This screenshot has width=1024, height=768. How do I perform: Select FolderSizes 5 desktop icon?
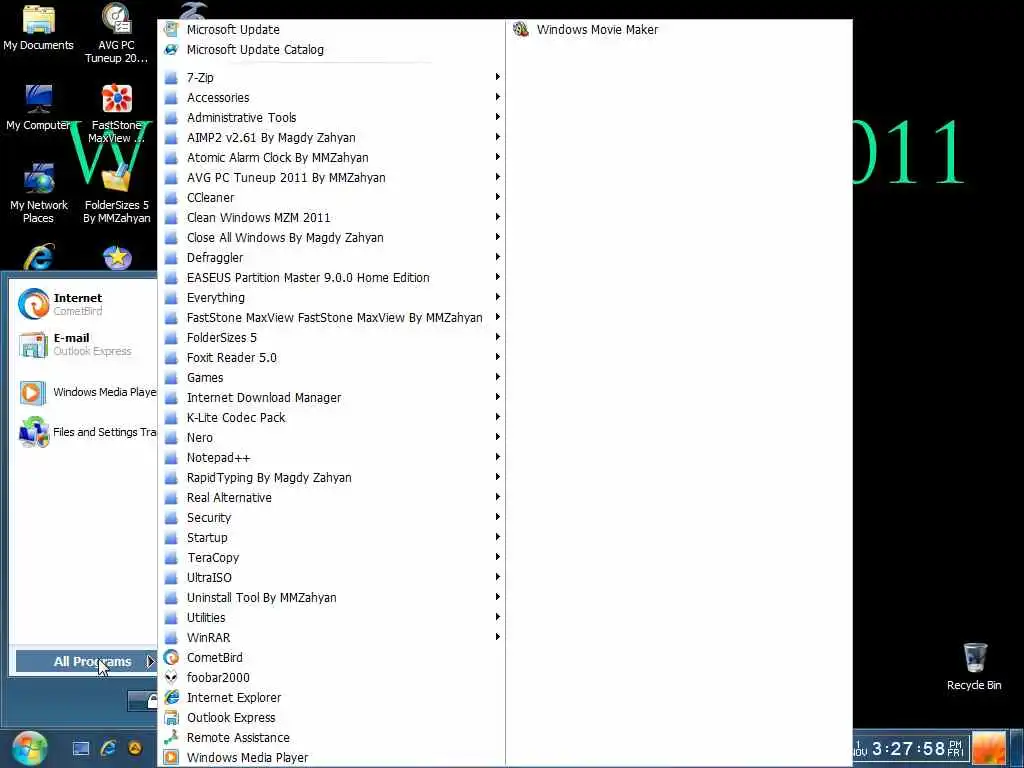[117, 193]
